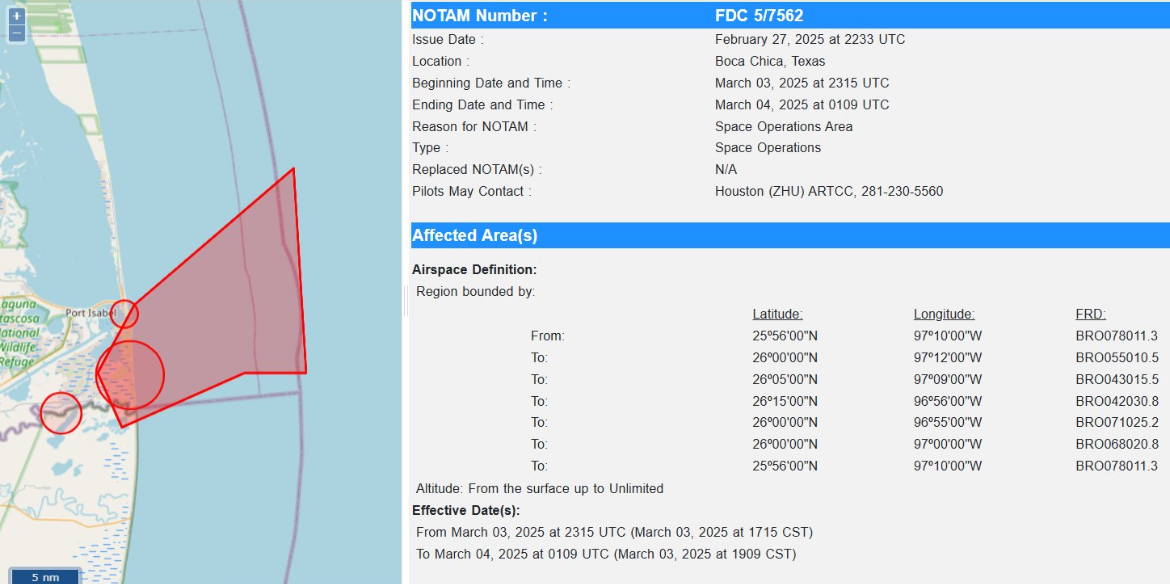Screen dimensions: 1170x584
Task: Click the BRO042030.8 FRD value
Action: [x=1116, y=401]
